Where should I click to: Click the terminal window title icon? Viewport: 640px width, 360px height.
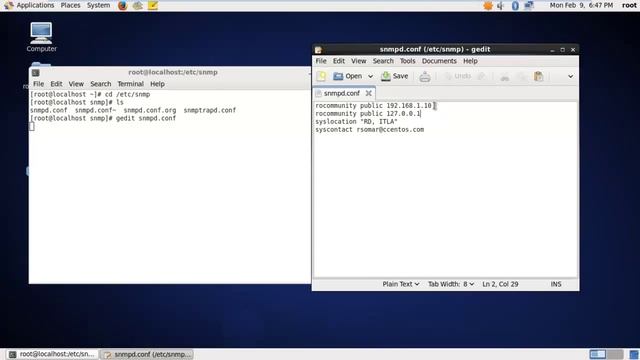point(36,73)
